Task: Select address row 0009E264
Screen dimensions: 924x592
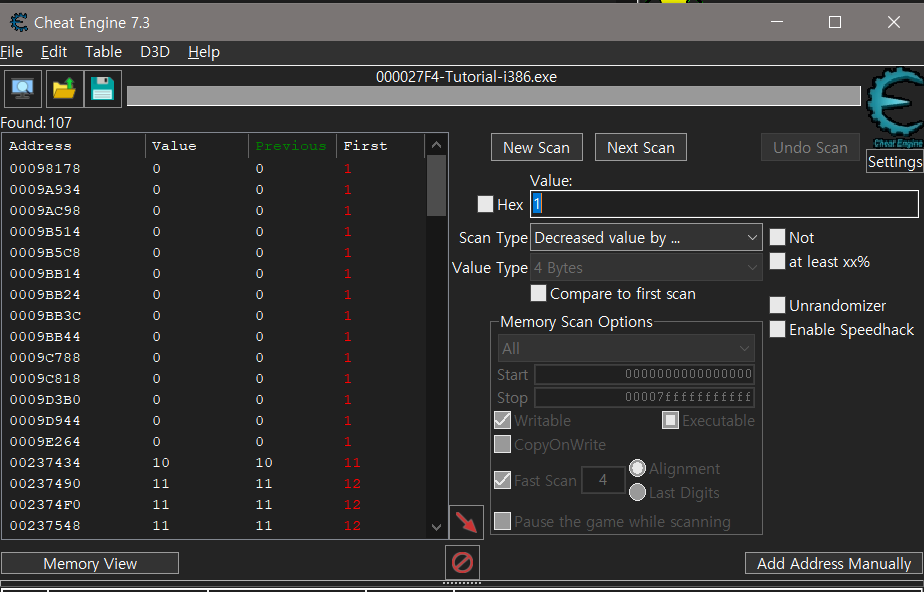Action: 214,442
